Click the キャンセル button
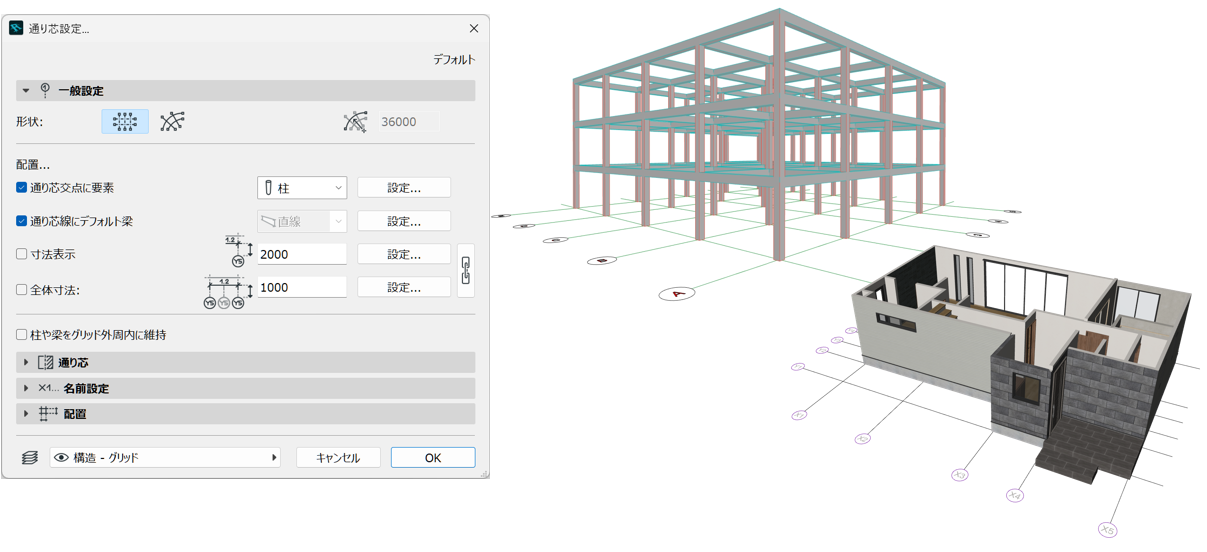The image size is (1207, 552). 338,458
